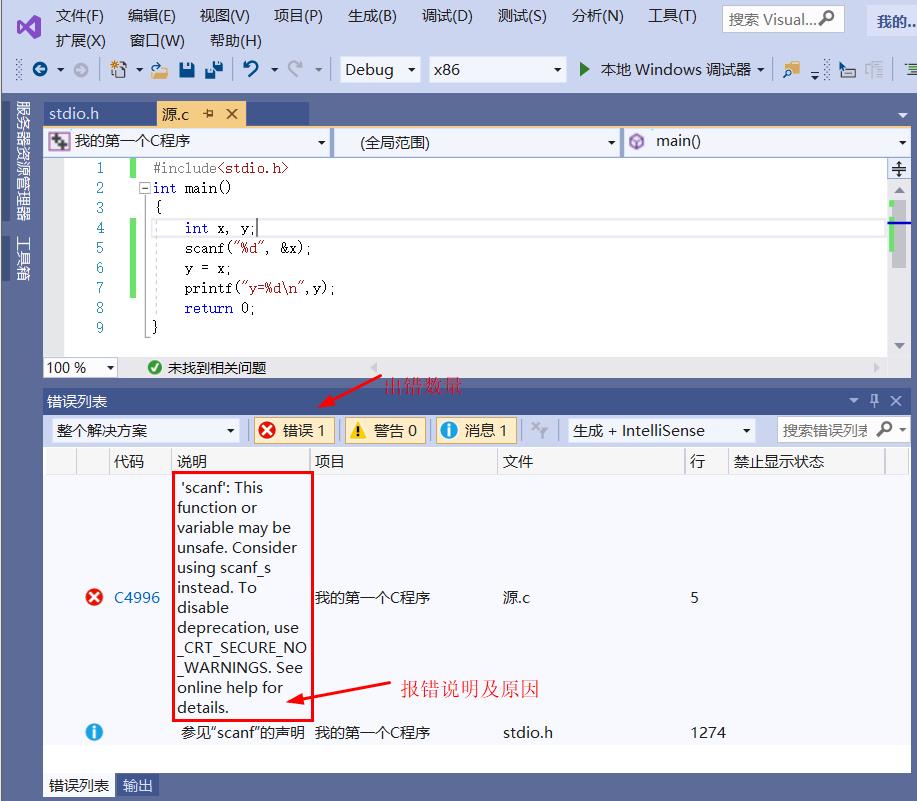Close the 源.c tab
This screenshot has height=801, width=917.
(232, 113)
